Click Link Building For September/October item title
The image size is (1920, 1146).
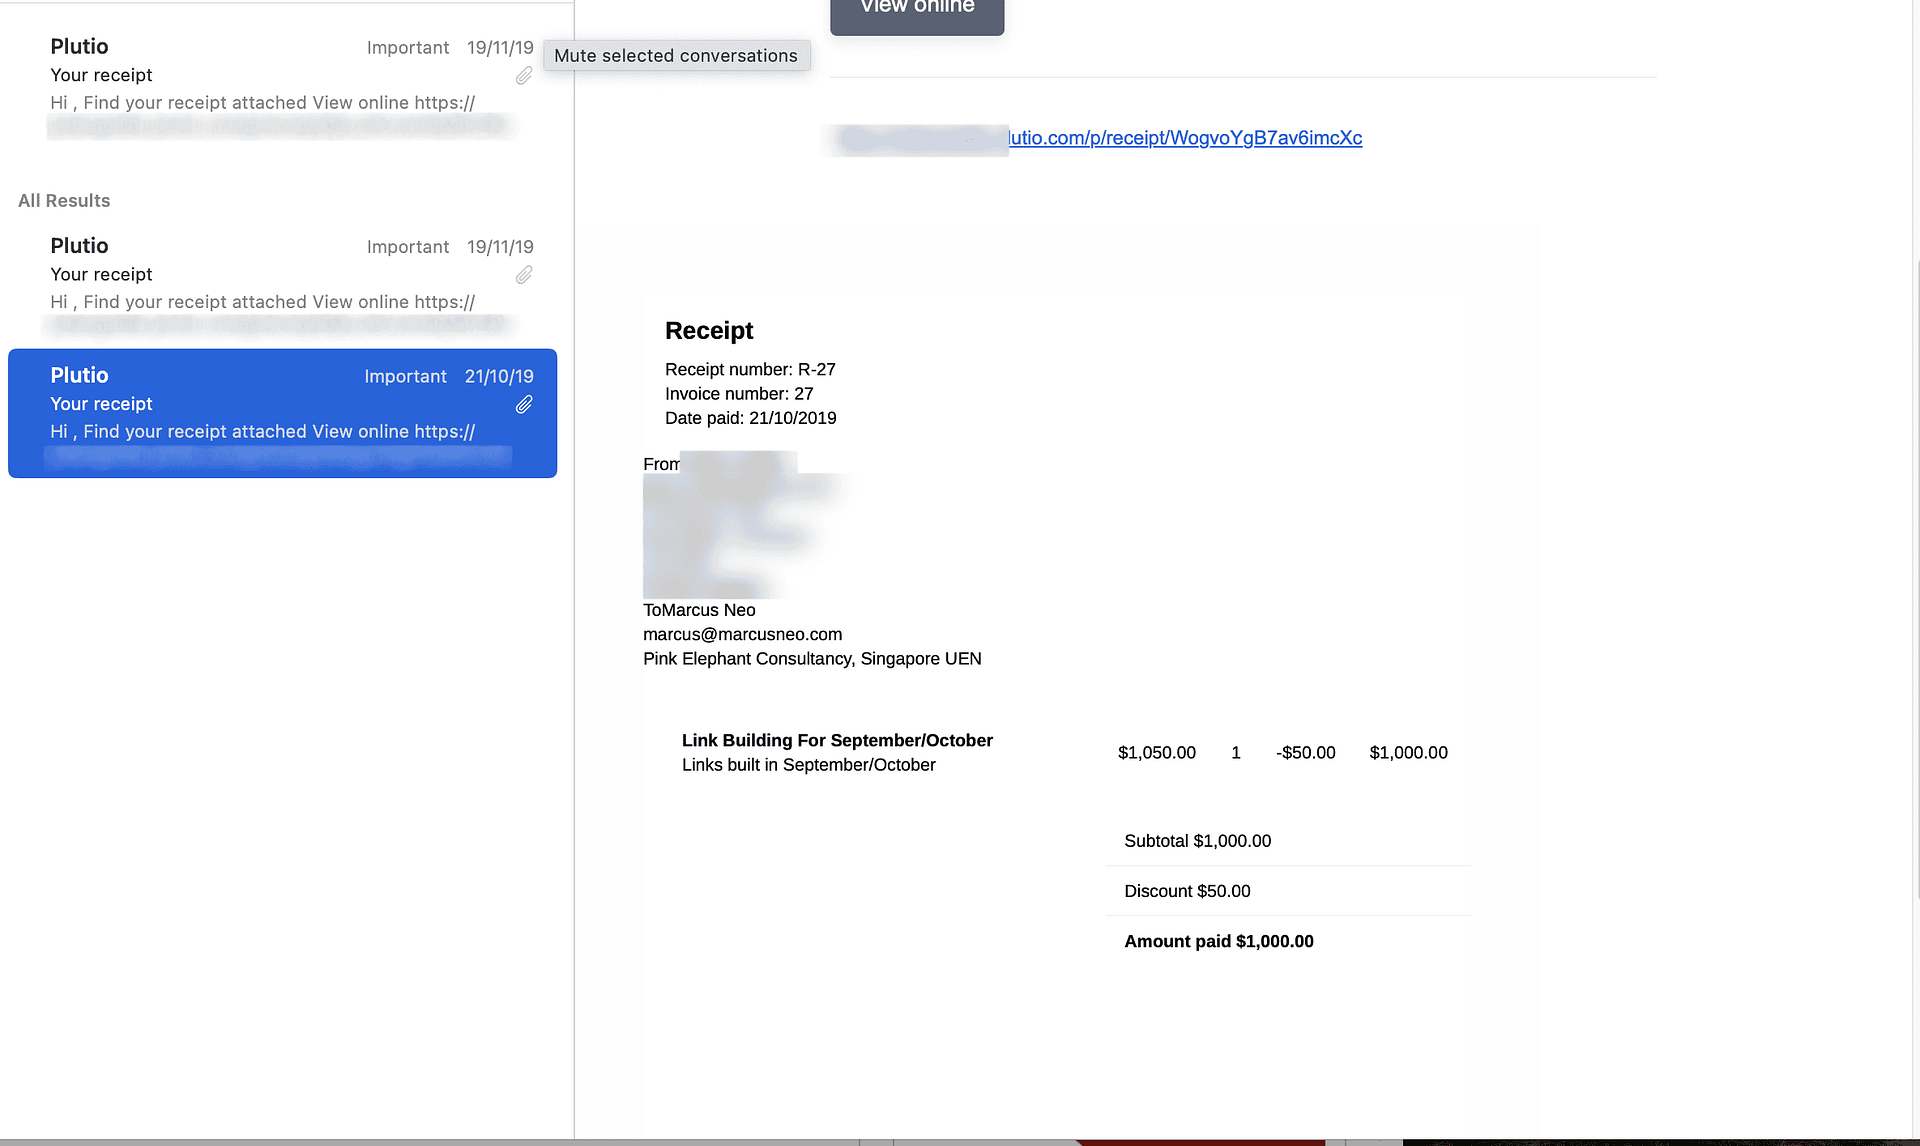pyautogui.click(x=837, y=740)
